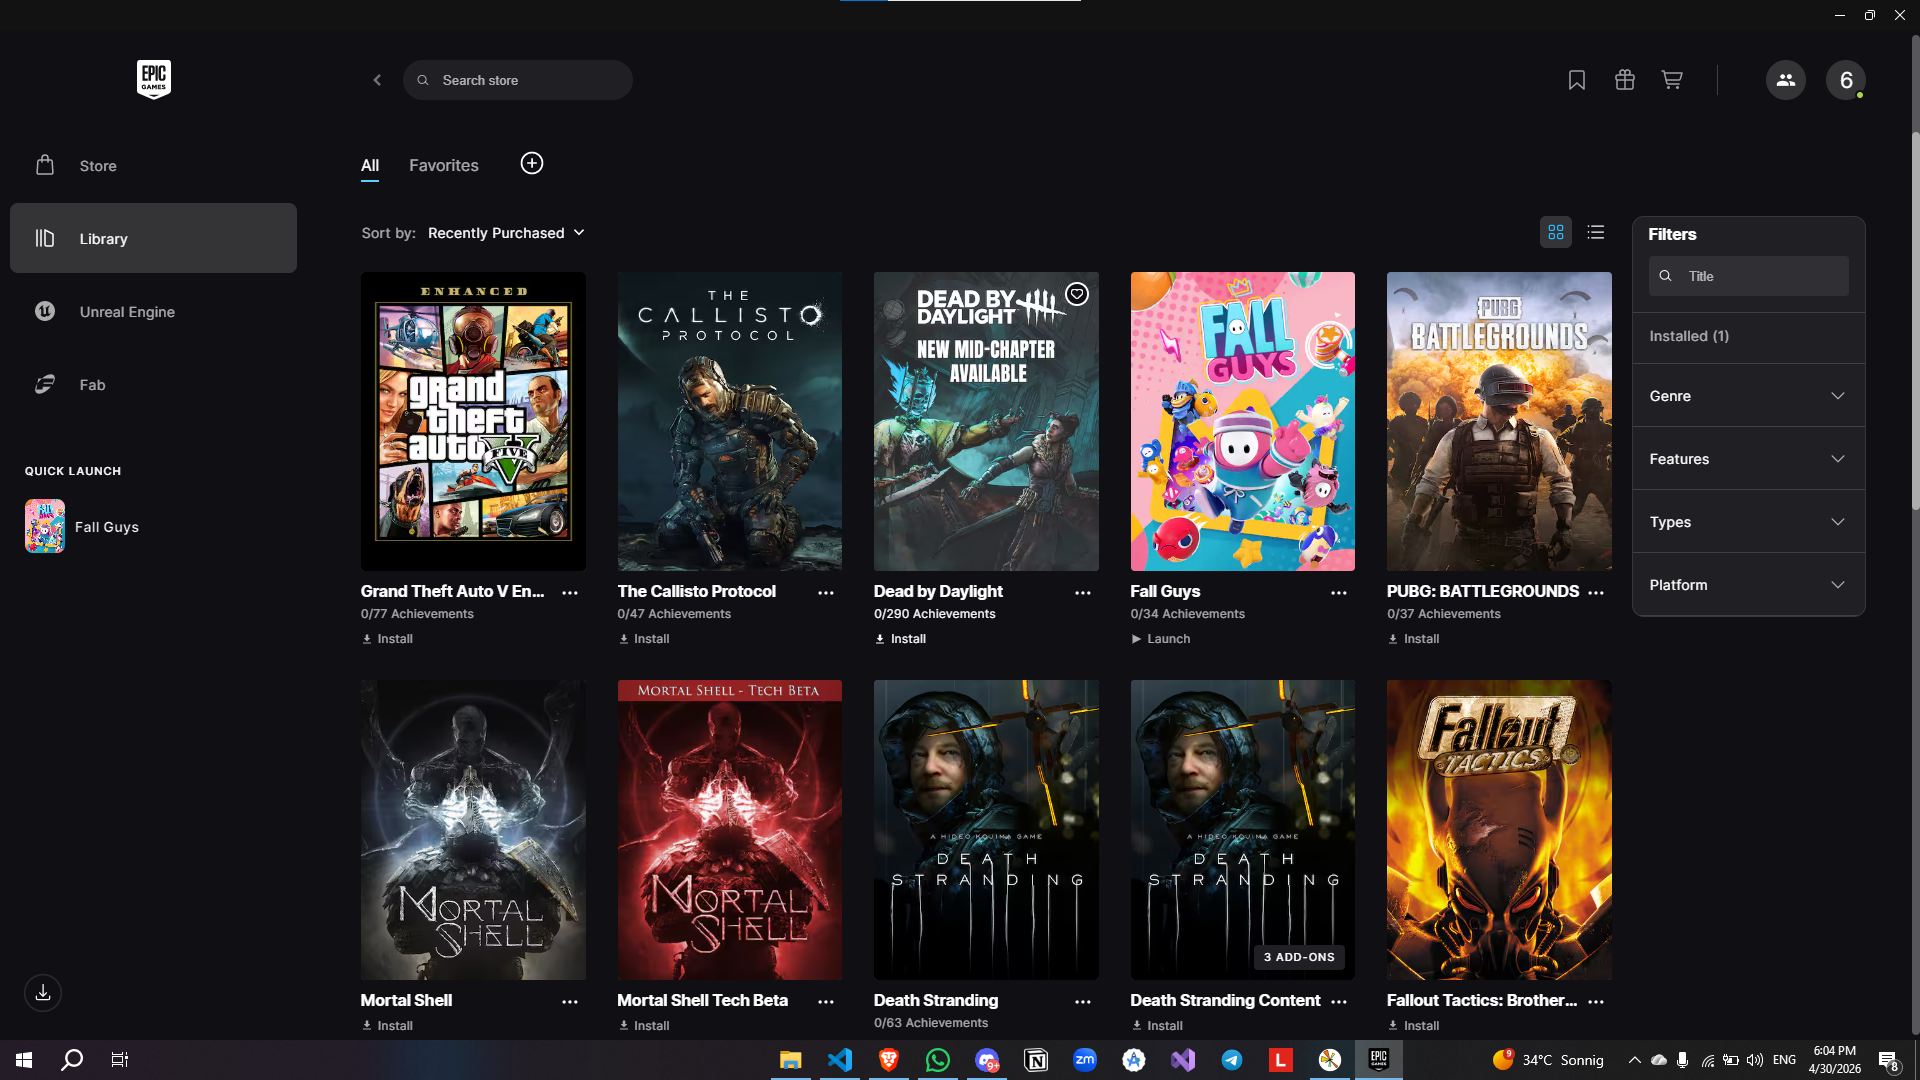Click the library vertical scrollbar

tap(1915, 320)
